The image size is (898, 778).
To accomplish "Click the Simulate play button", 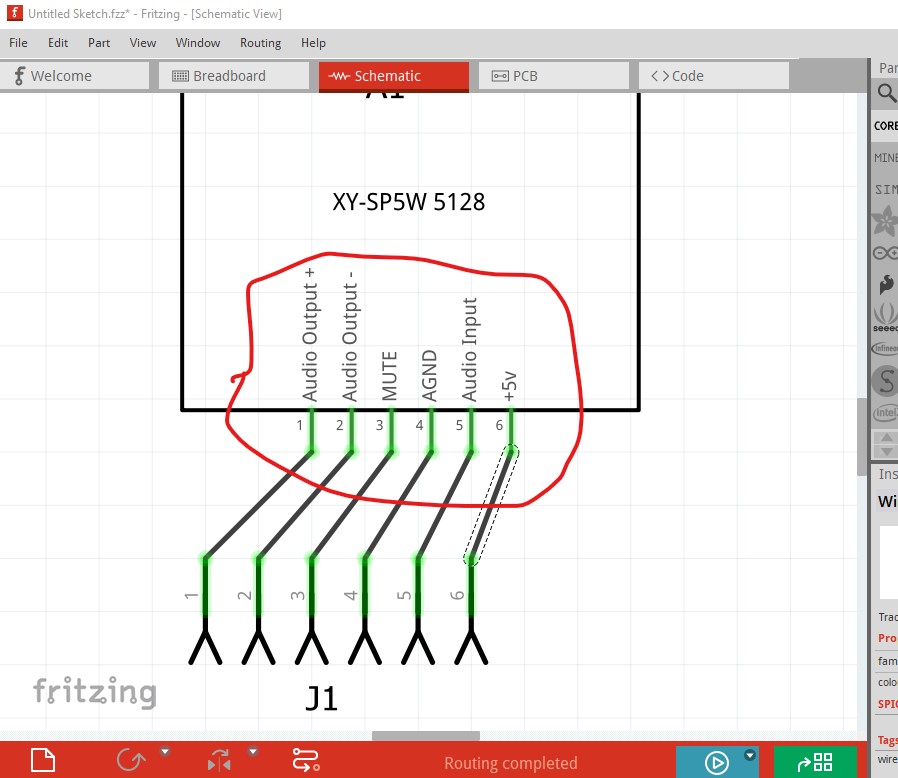I will click(x=716, y=763).
